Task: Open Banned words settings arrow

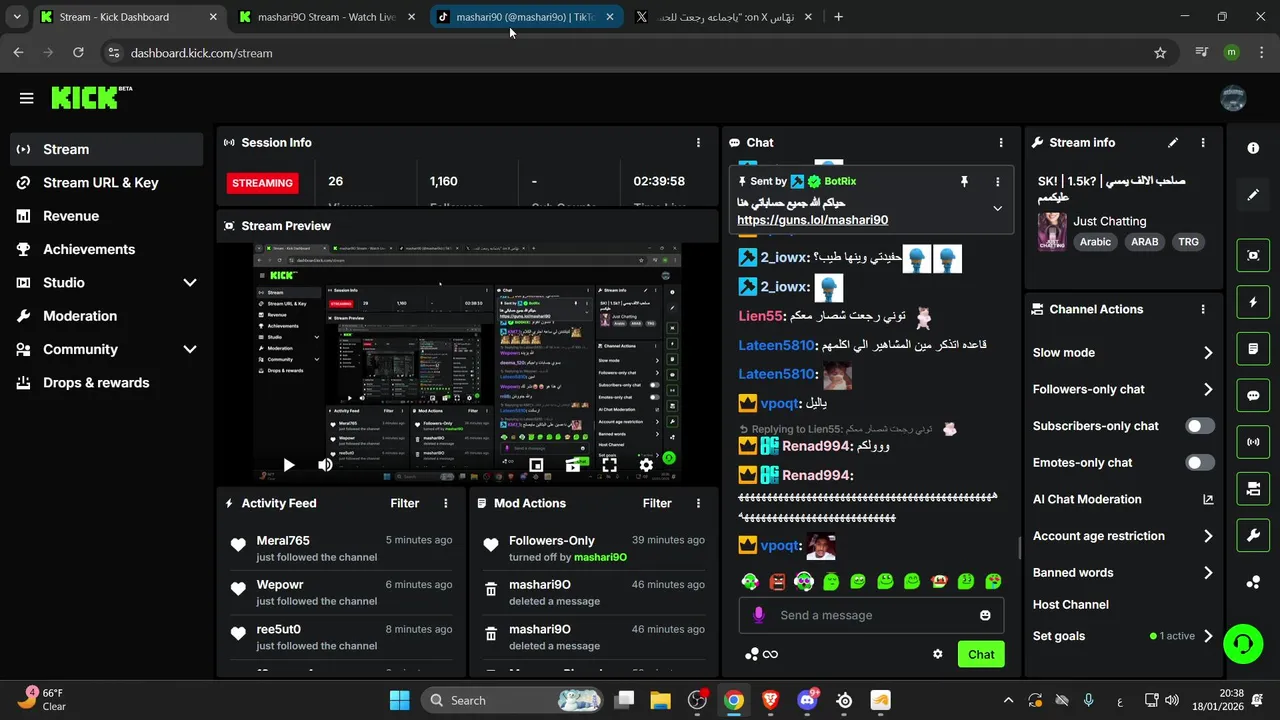Action: [x=1208, y=573]
